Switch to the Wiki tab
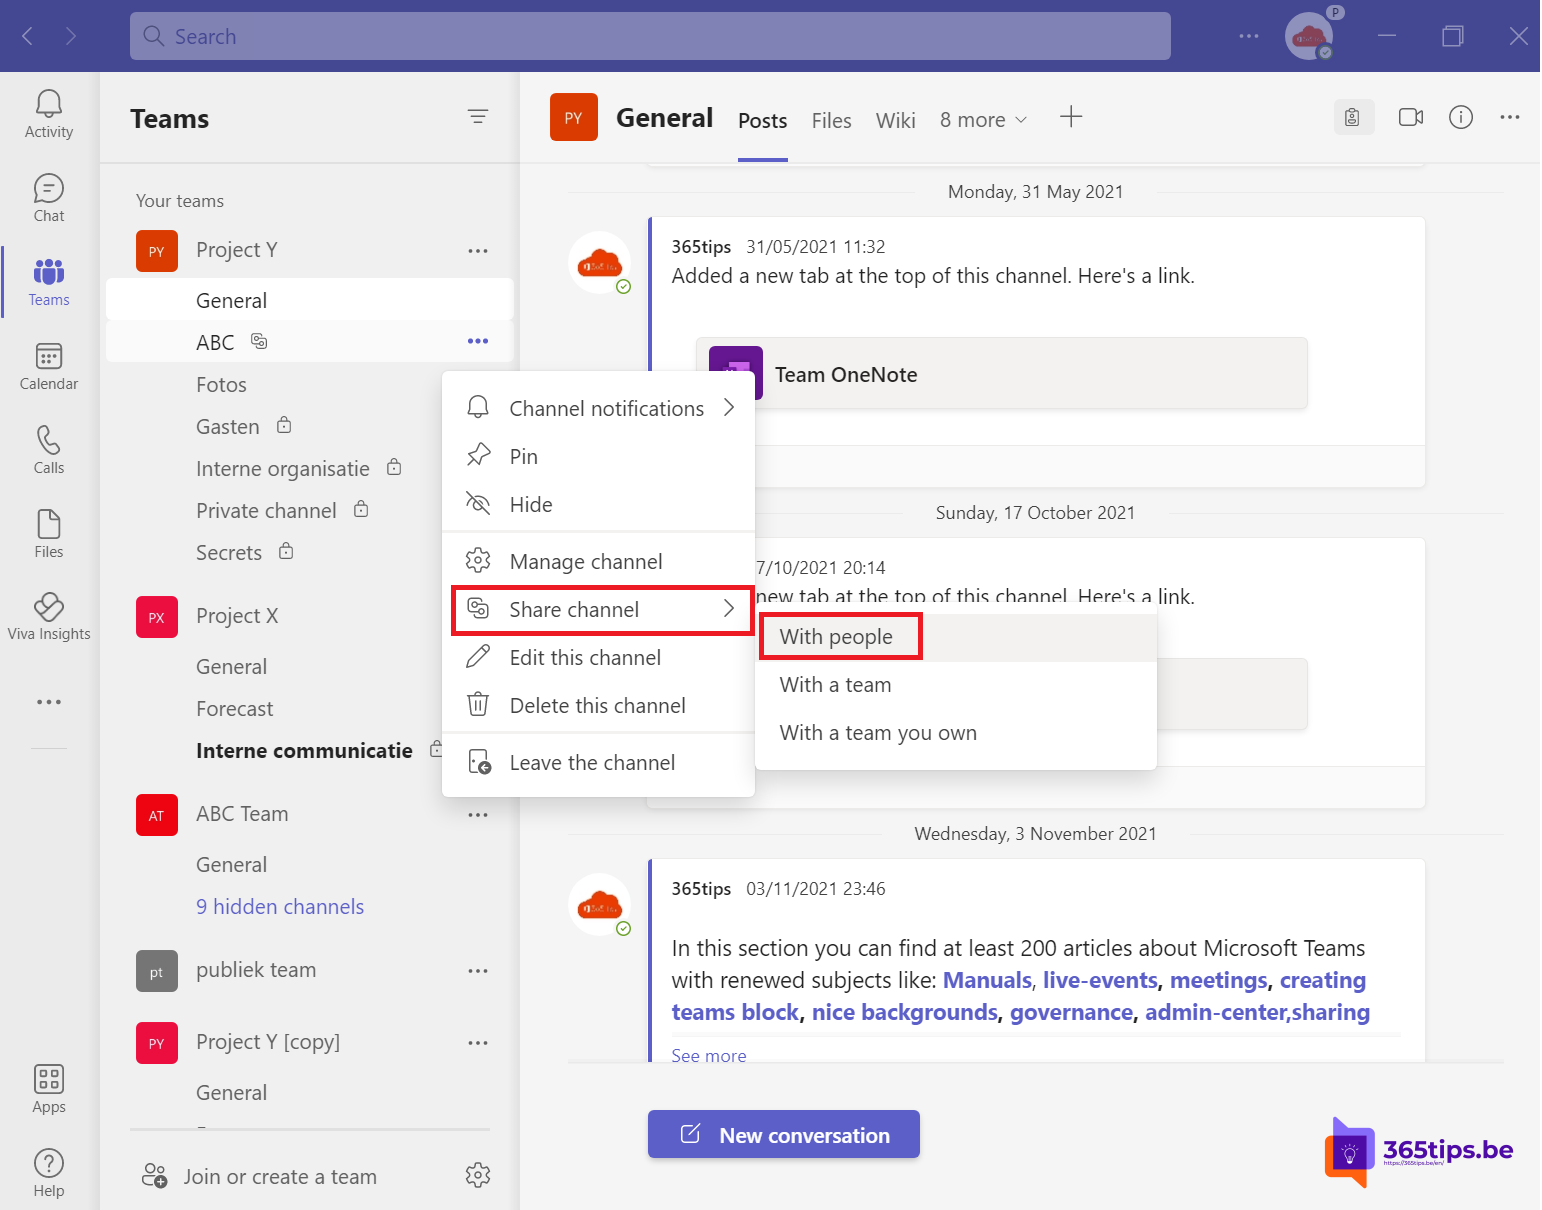This screenshot has width=1542, height=1210. point(895,120)
